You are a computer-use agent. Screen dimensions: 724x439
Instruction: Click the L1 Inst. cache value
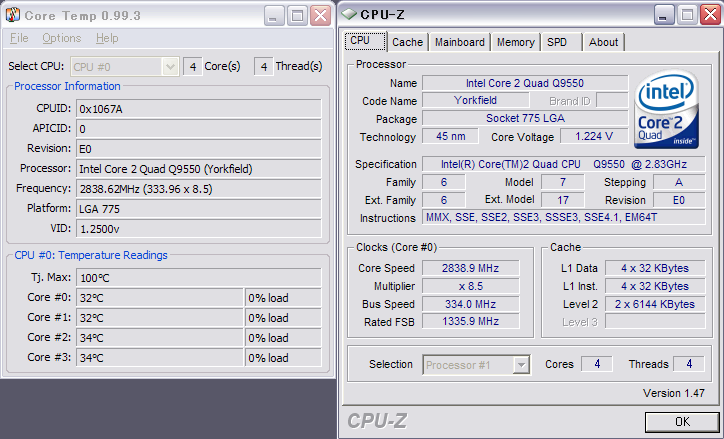point(655,286)
